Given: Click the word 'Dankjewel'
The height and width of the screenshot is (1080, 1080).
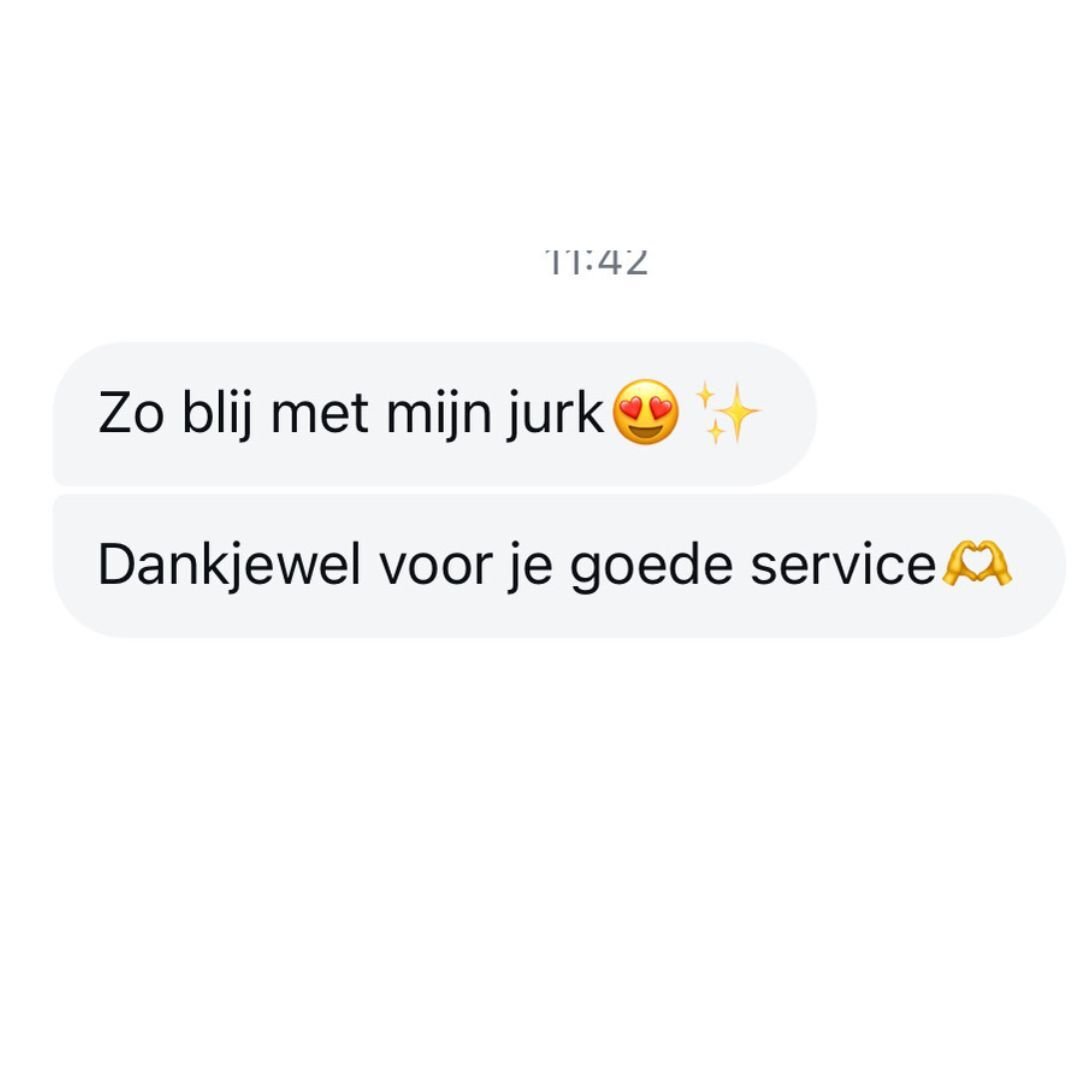Looking at the screenshot, I should 229,566.
